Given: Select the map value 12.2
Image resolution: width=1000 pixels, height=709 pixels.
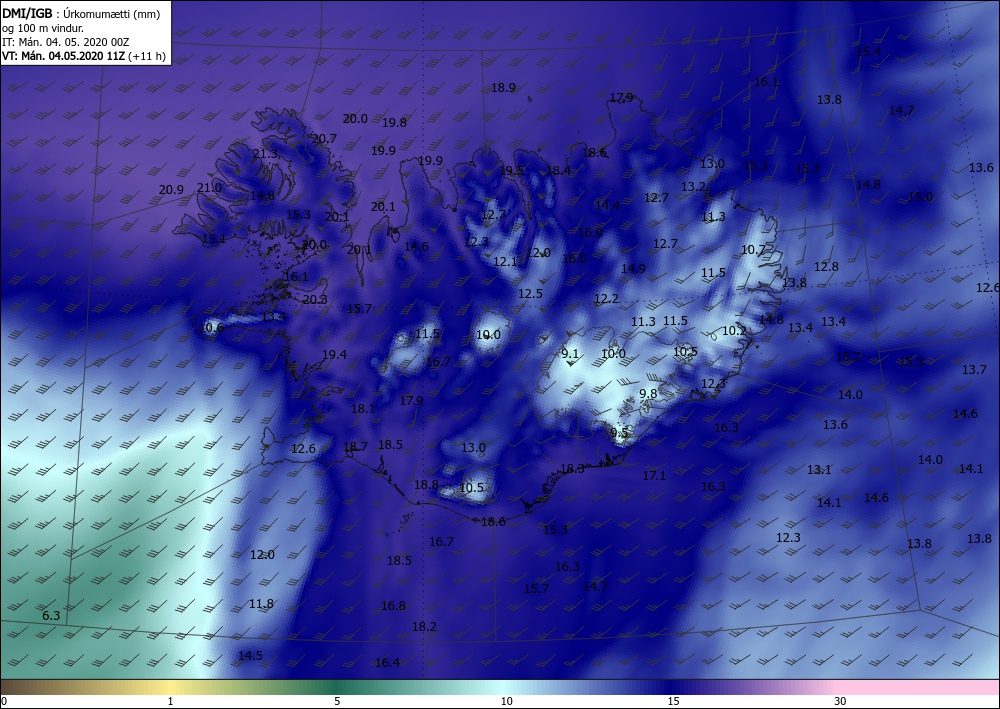Looking at the screenshot, I should click(606, 298).
